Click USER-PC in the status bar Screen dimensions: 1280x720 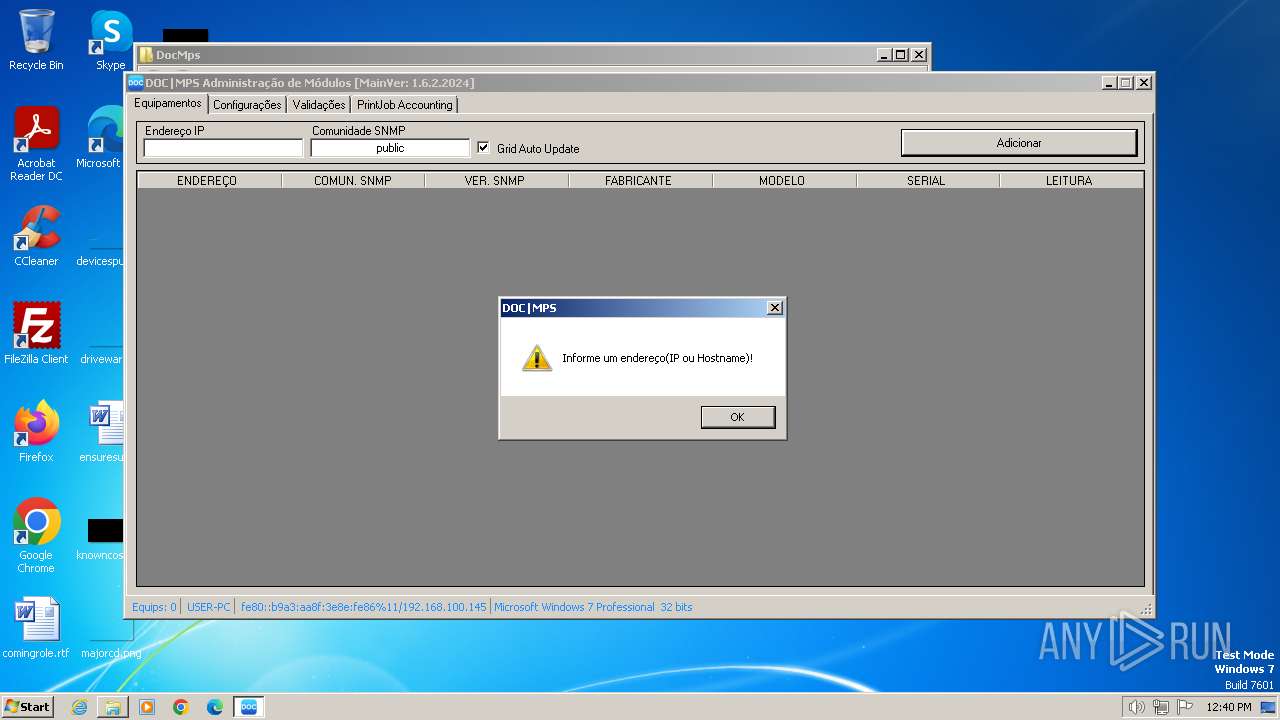point(209,607)
